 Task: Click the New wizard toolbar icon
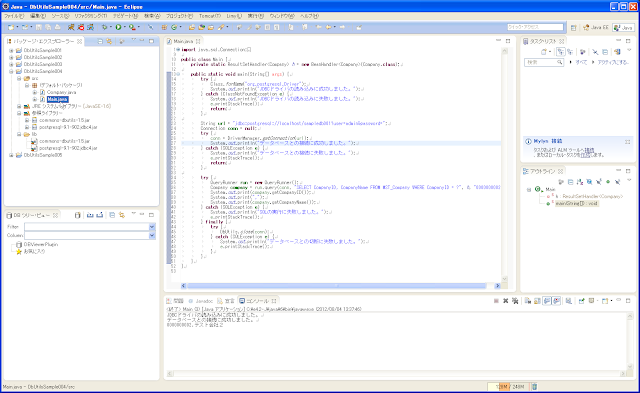pyautogui.click(x=11, y=27)
